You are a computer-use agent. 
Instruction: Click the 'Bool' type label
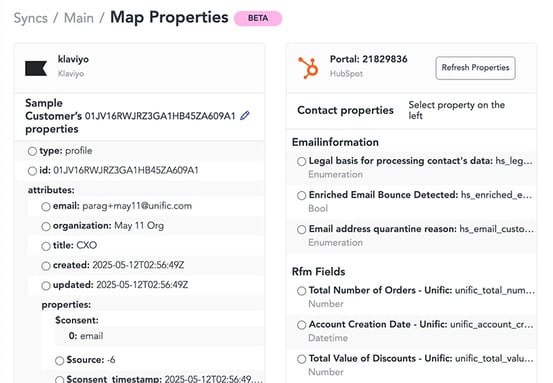[318, 208]
